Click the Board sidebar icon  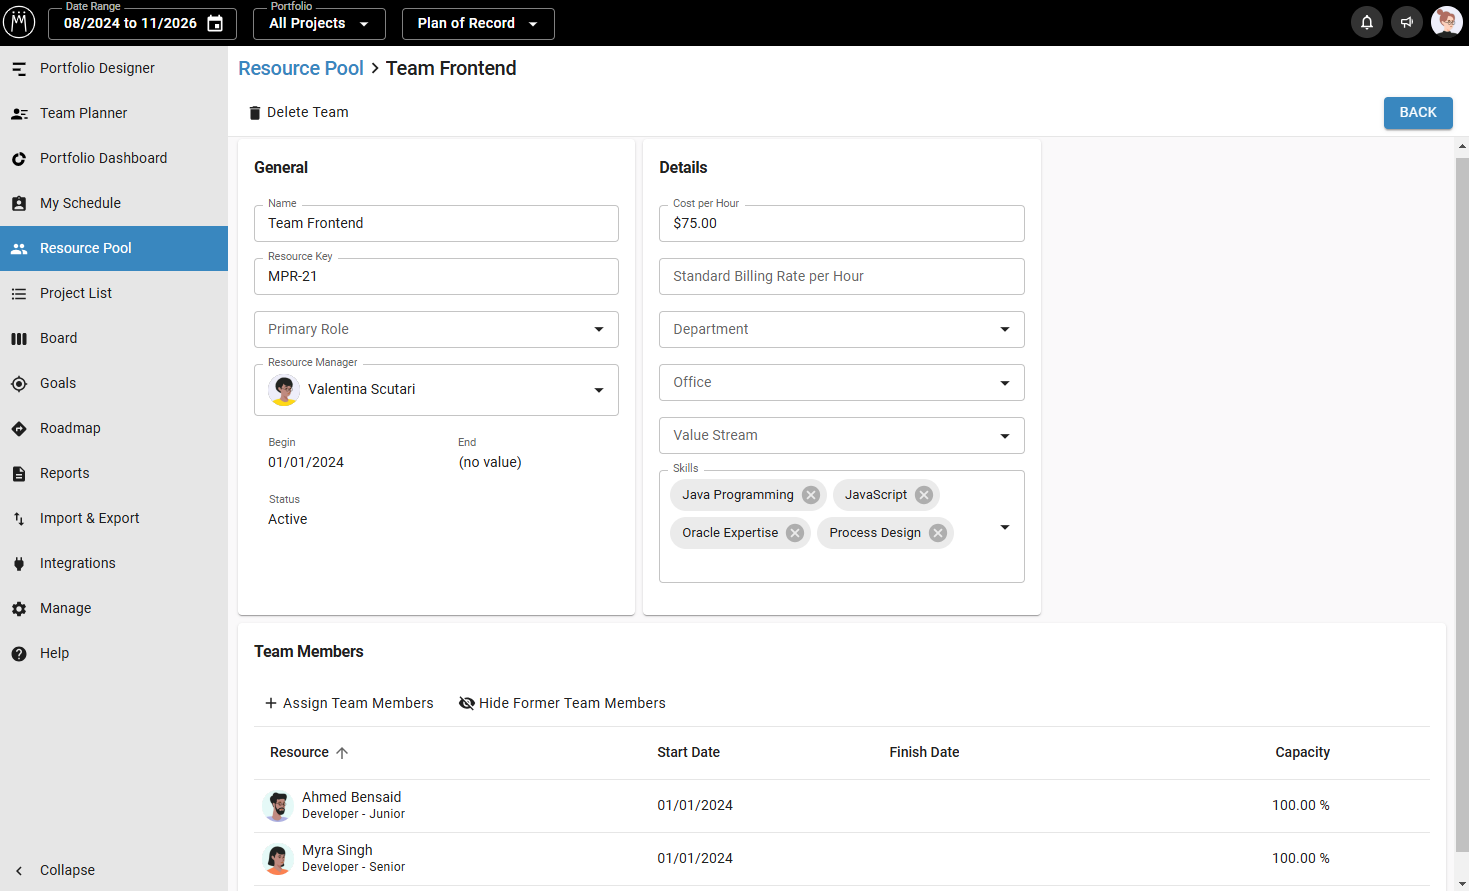coord(19,338)
